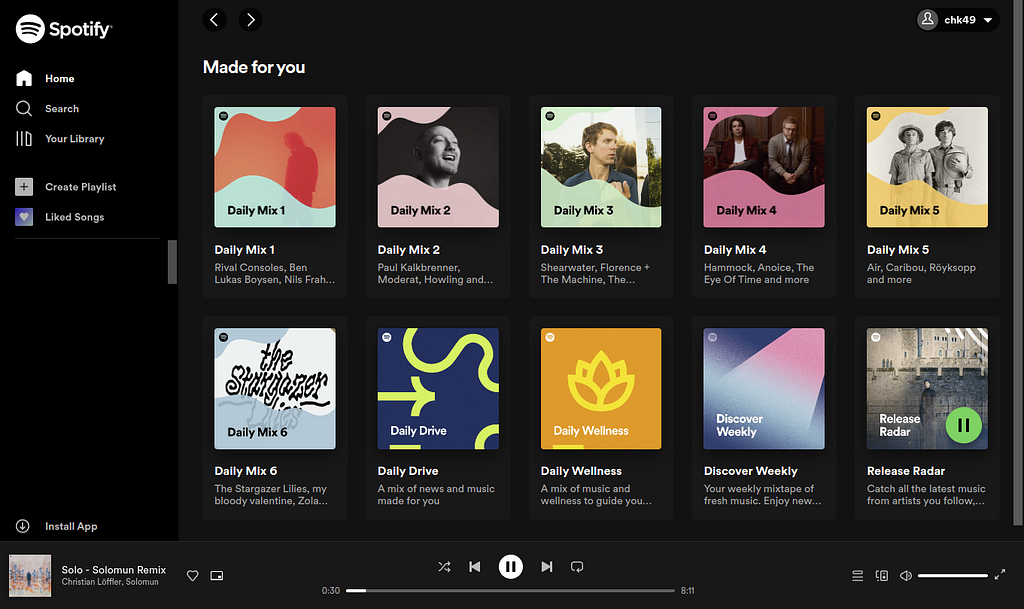Open Daily Mix 3 cover art
This screenshot has width=1024, height=609.
pyautogui.click(x=601, y=167)
